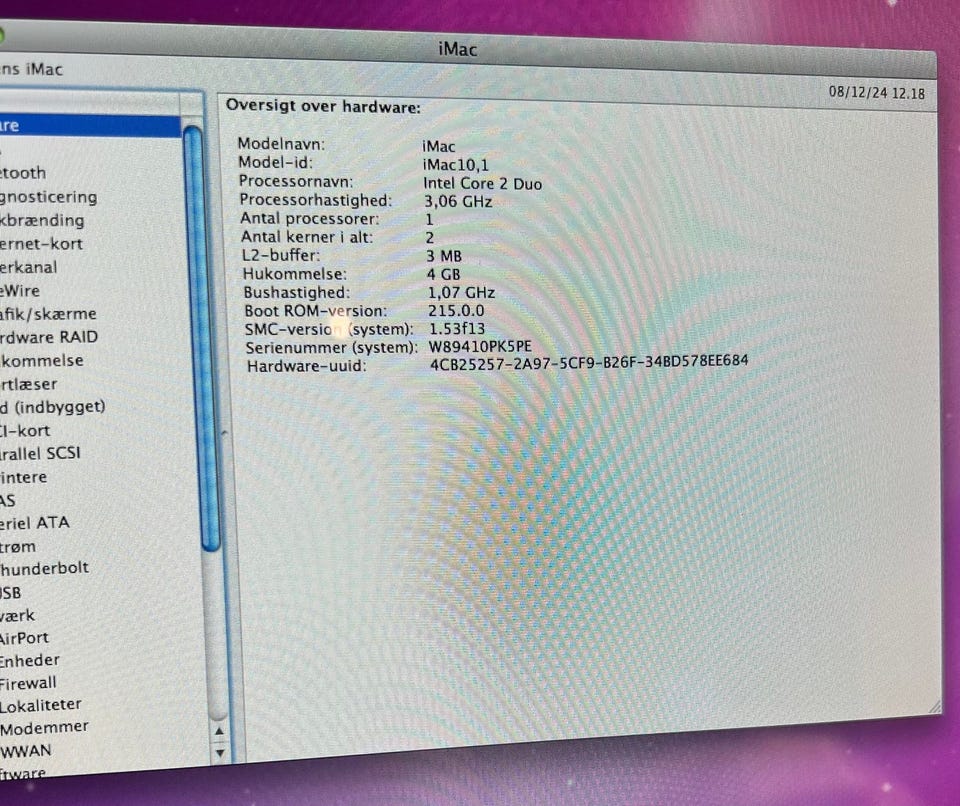
Task: Open the Firewall sidebar item
Action: 28,682
